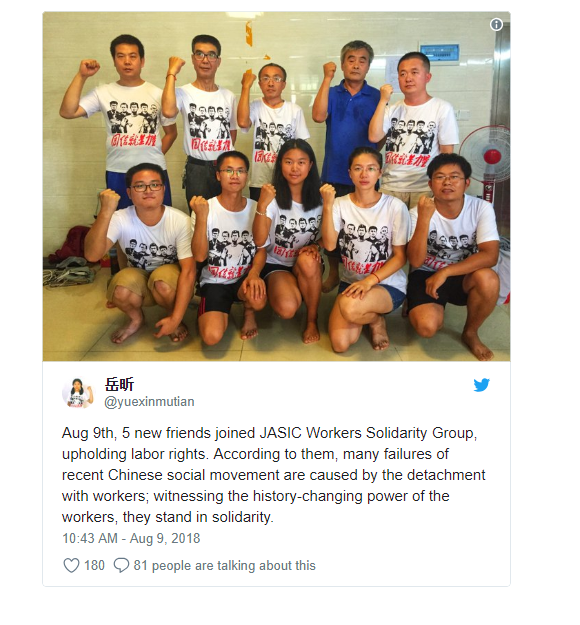Open the group photo in the tweet
Image resolution: width=580 pixels, height=625 pixels.
coord(276,186)
